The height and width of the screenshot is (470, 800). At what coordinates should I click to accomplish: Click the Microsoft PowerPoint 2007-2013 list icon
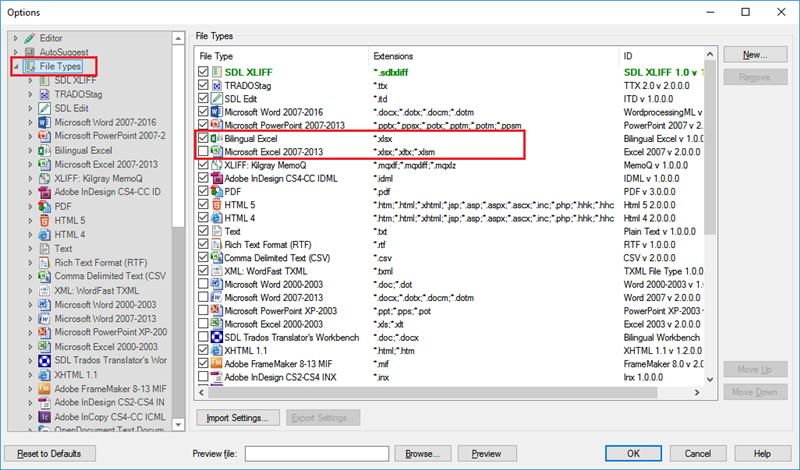point(217,125)
